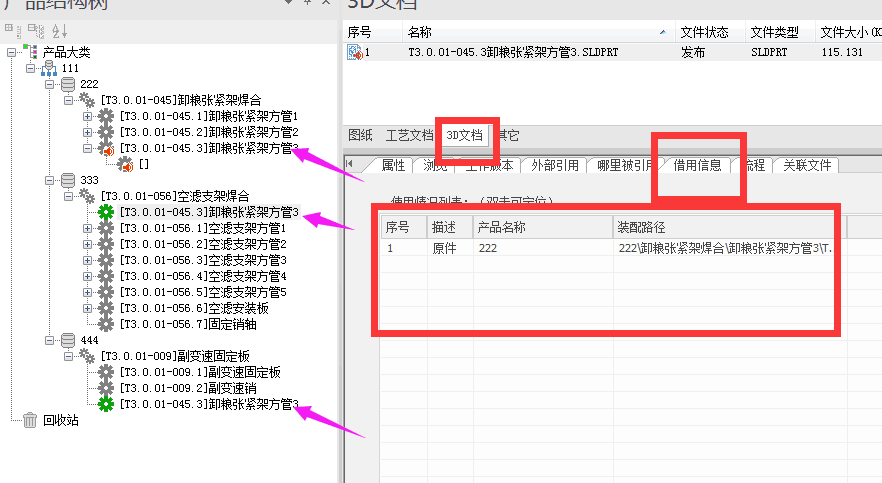Expand the T3.0.01-056.4 空滤支架方管4 node
The height and width of the screenshot is (483, 882).
click(87, 276)
